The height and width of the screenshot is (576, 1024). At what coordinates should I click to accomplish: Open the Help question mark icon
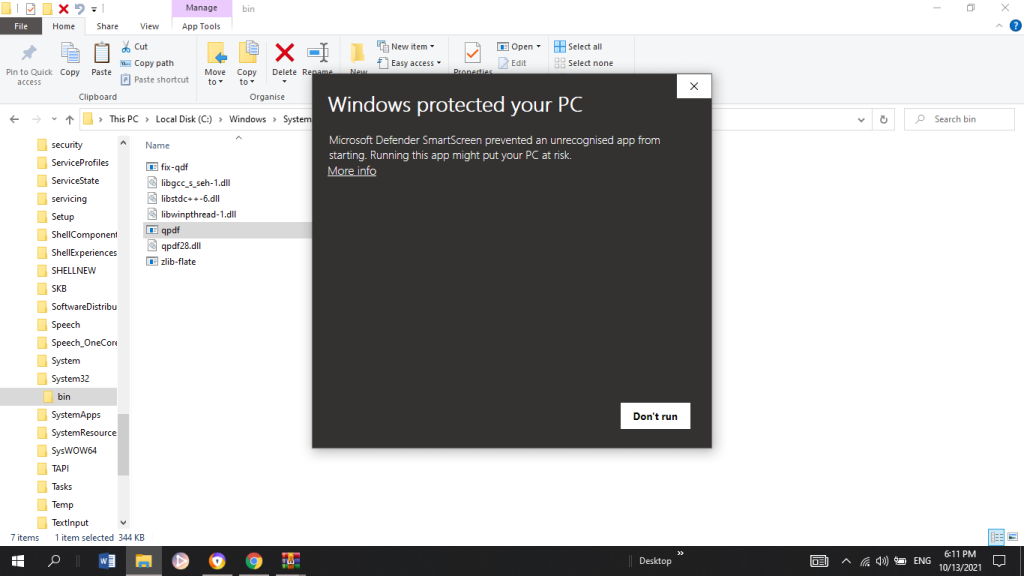[1016, 25]
